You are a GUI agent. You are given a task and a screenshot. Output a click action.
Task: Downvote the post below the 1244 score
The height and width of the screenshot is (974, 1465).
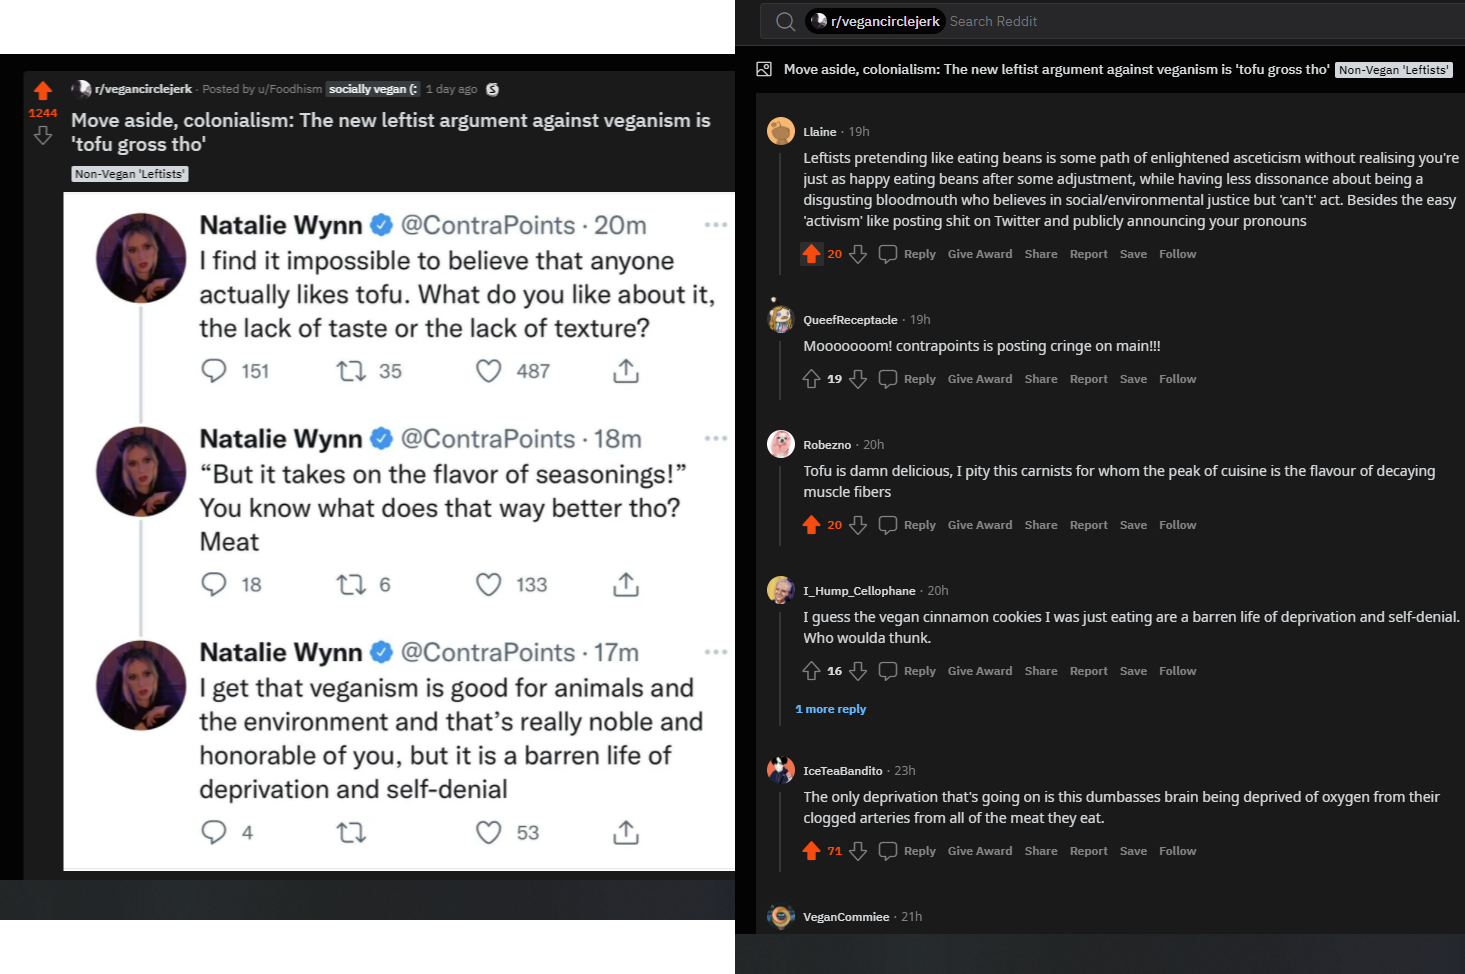(43, 135)
